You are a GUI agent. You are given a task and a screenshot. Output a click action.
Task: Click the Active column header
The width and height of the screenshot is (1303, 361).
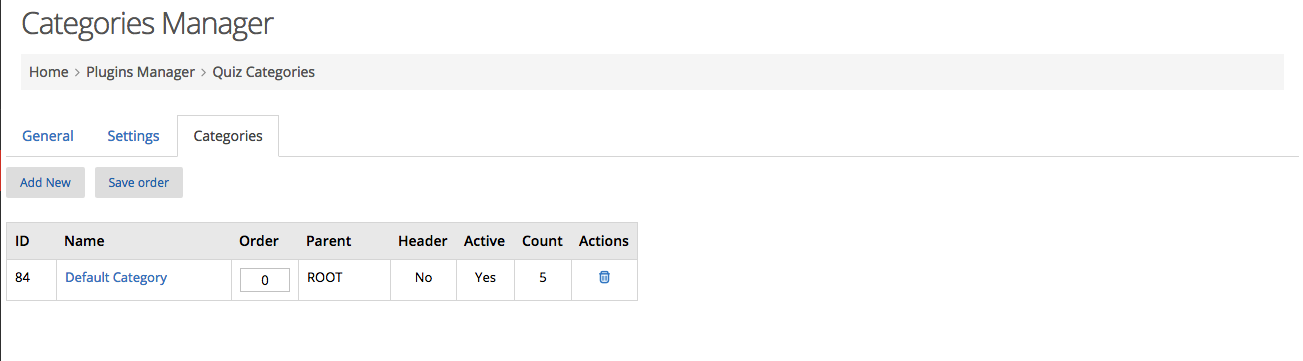point(485,241)
